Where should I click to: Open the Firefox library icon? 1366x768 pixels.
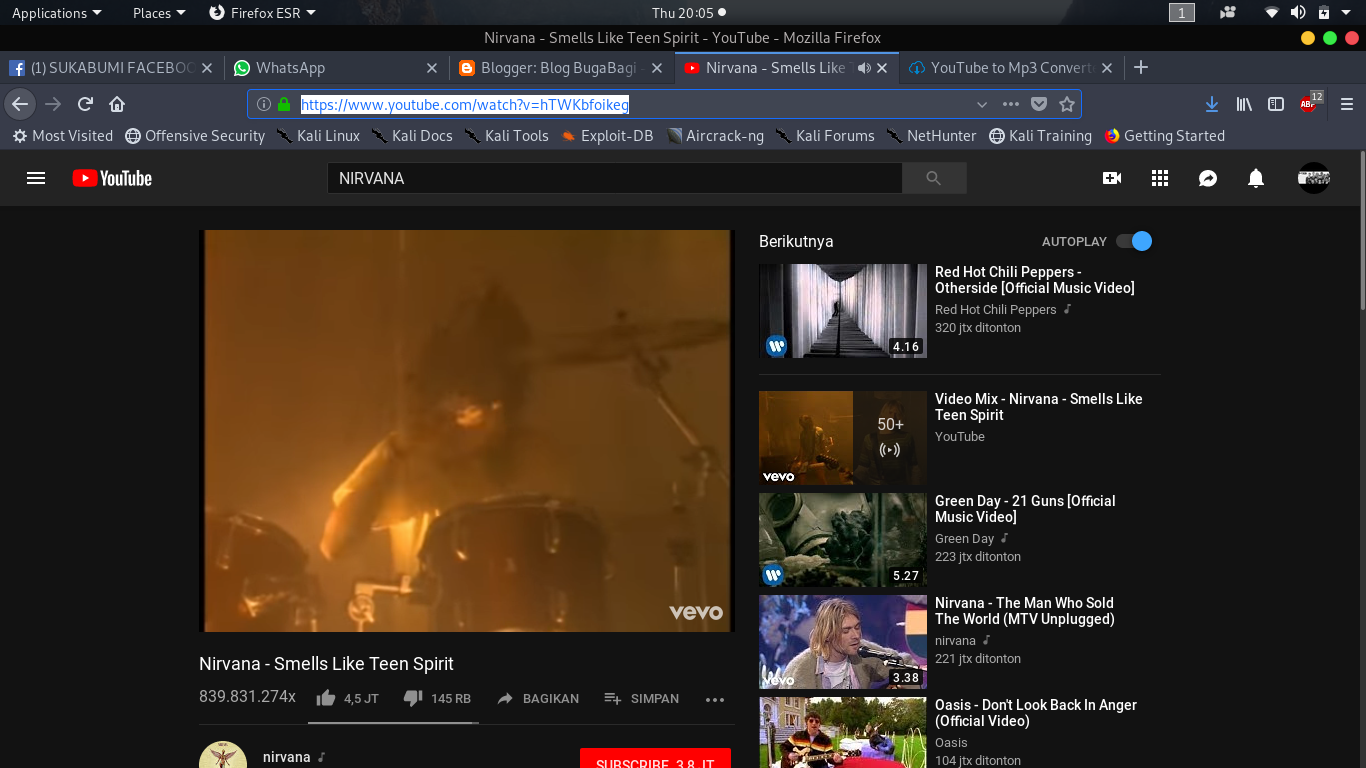point(1245,104)
